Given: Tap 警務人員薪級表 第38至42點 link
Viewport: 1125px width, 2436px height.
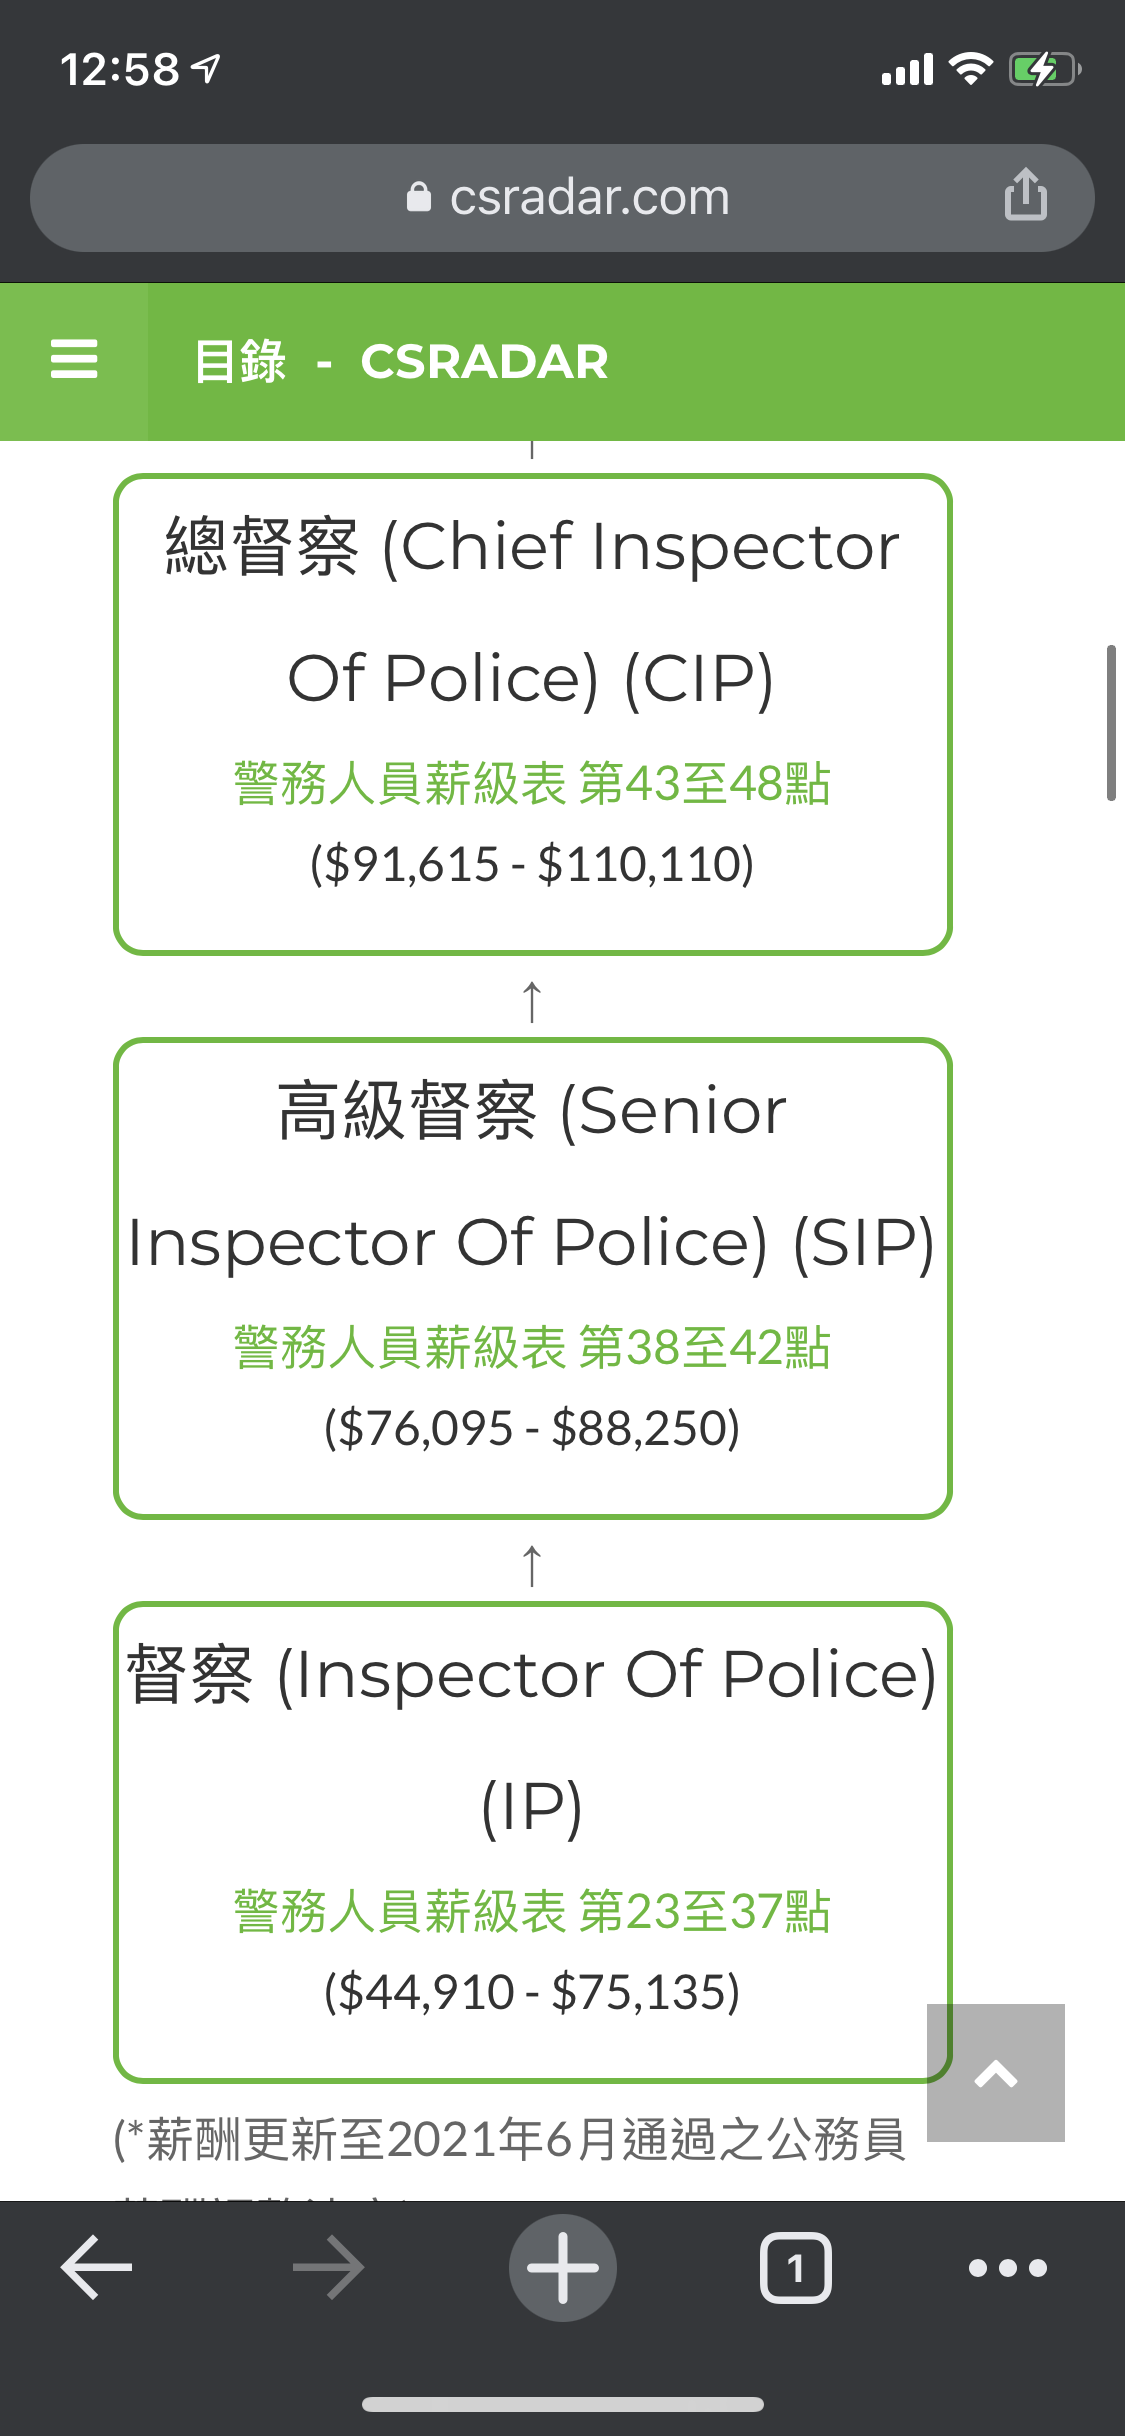Looking at the screenshot, I should 532,1347.
